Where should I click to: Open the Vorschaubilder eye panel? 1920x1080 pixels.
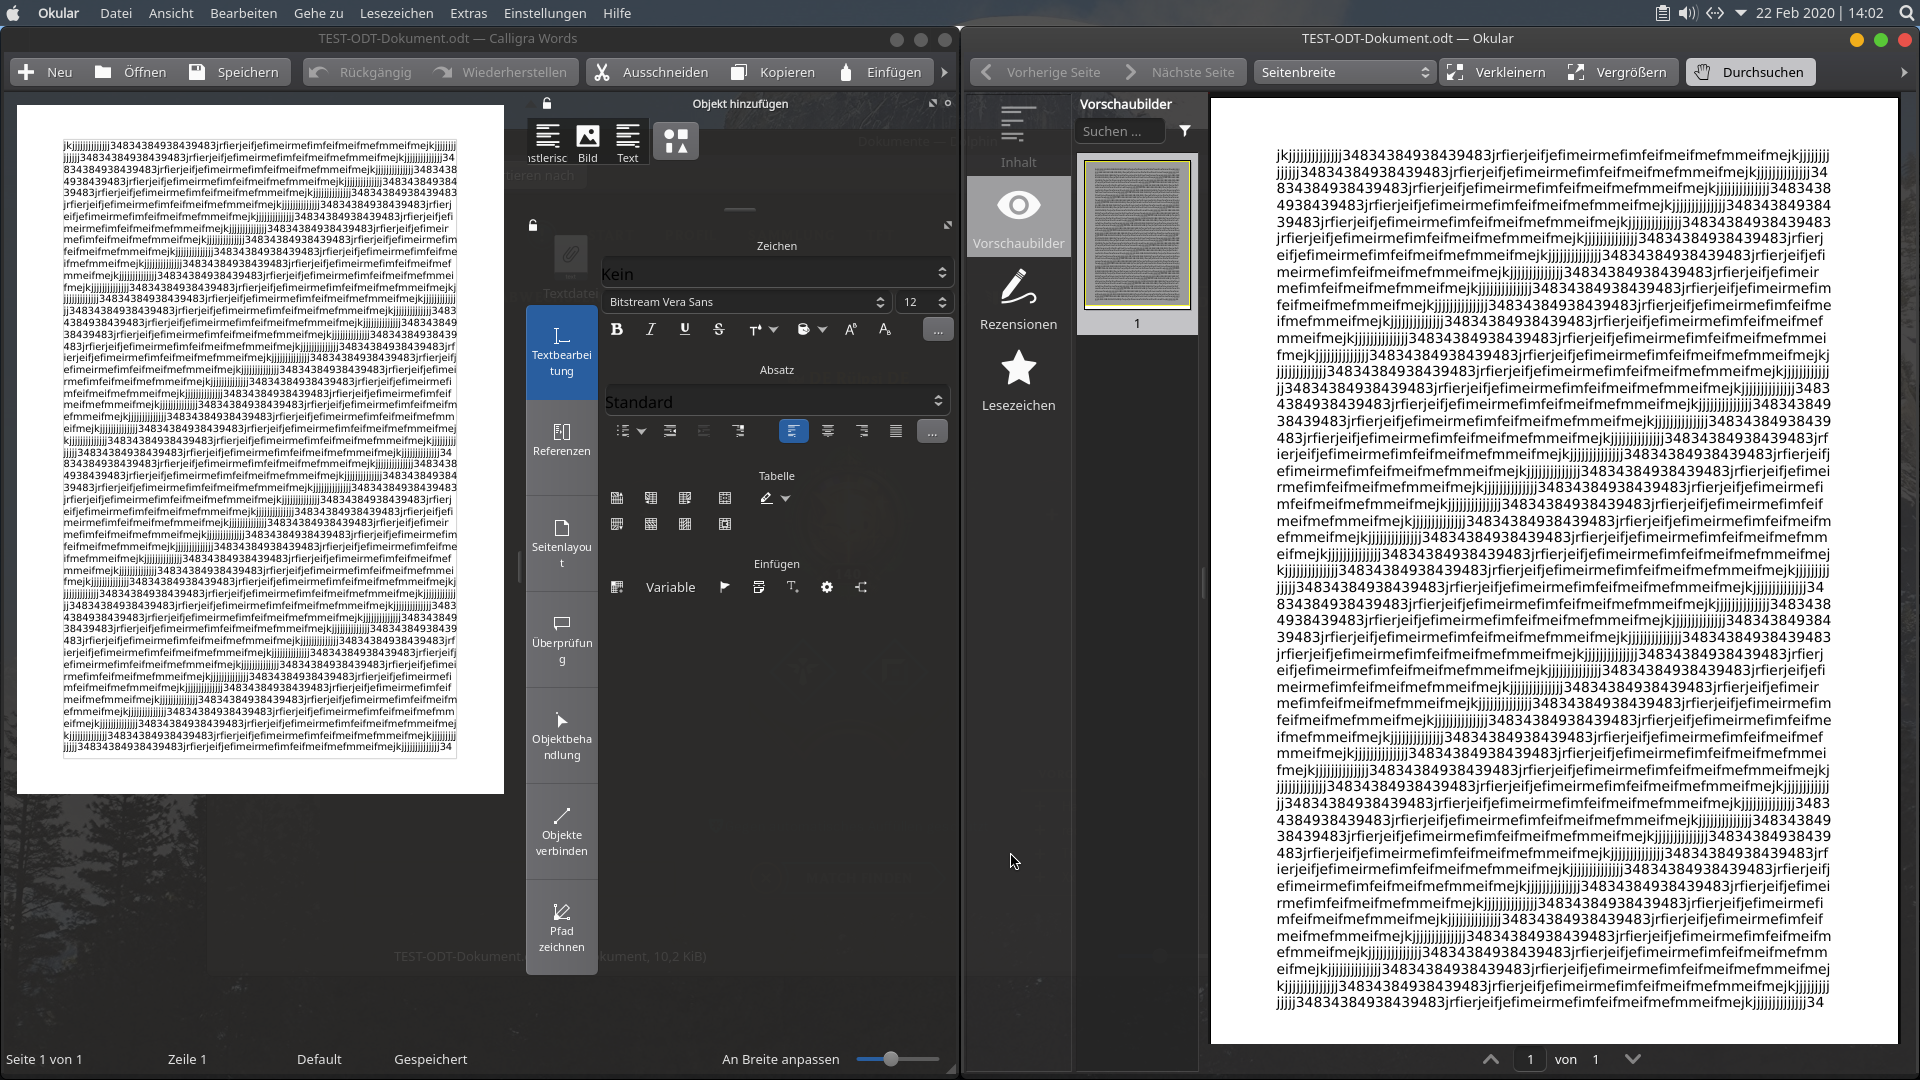click(1018, 217)
